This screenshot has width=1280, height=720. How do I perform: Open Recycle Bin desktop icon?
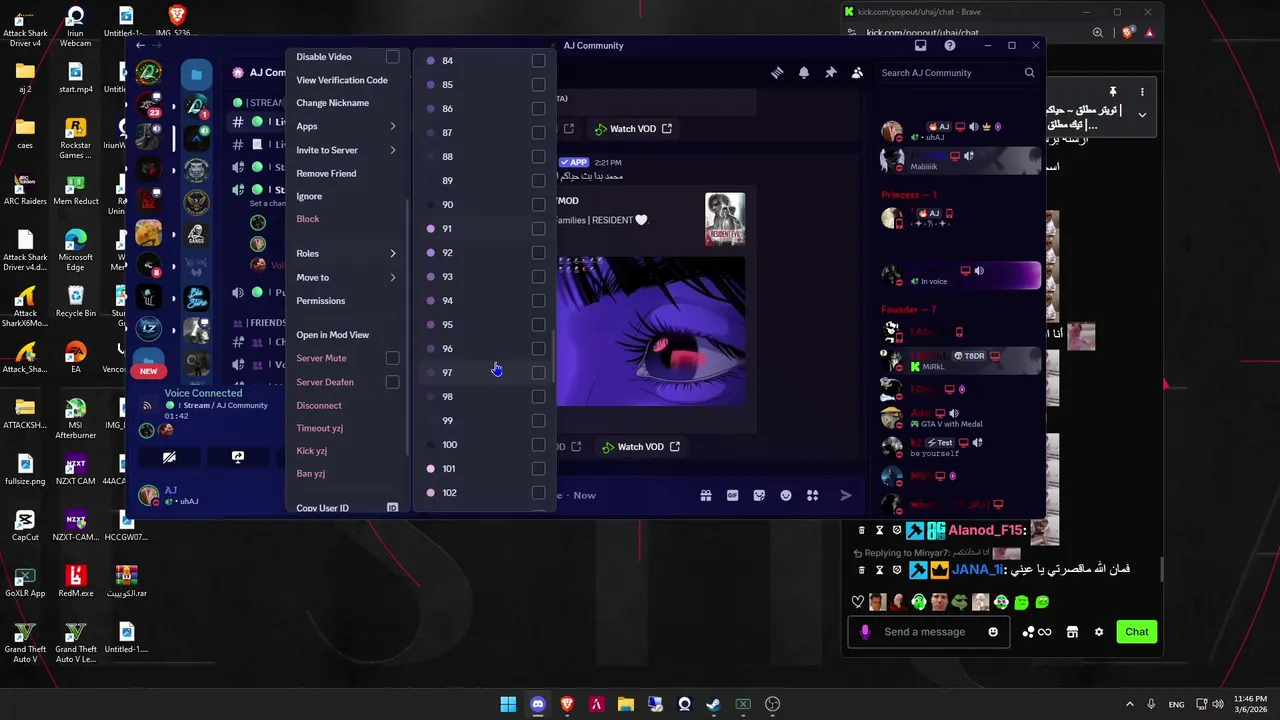75,301
